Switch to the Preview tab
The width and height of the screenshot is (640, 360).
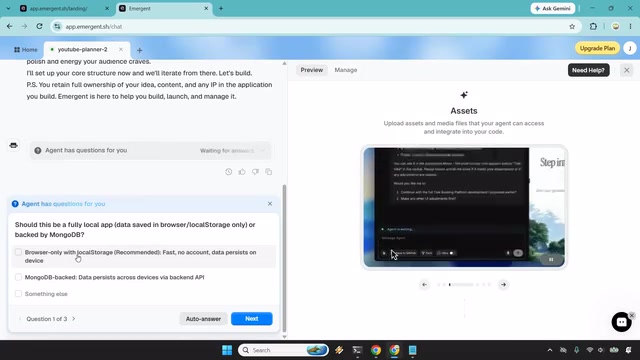click(311, 70)
